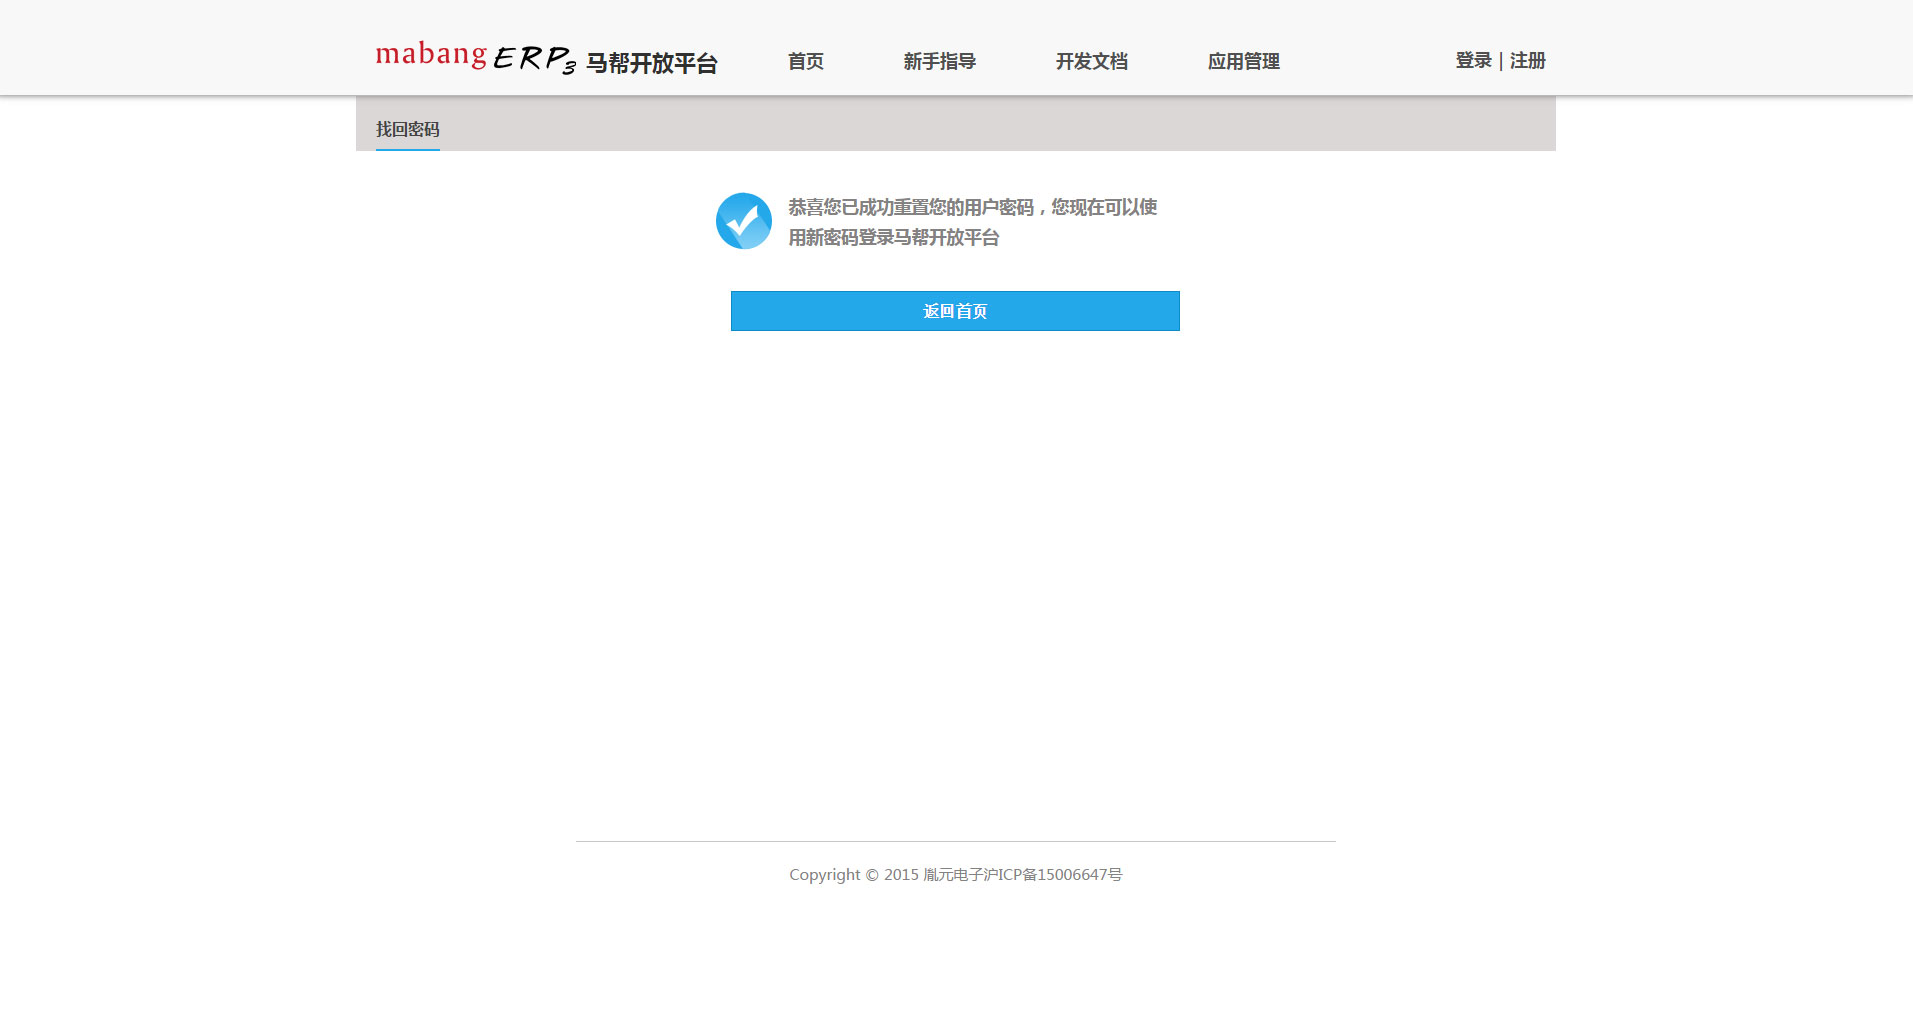
Task: Open the 新手指导 menu item
Action: 939,61
